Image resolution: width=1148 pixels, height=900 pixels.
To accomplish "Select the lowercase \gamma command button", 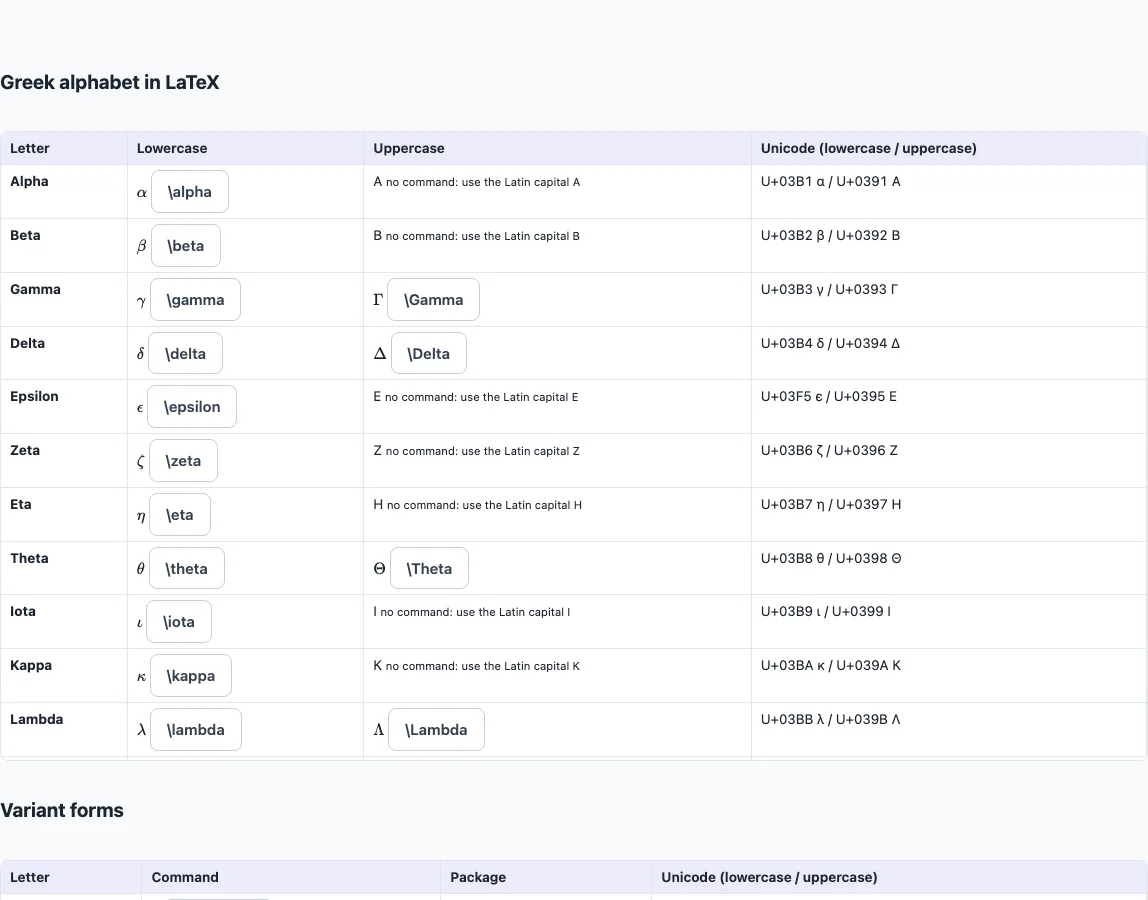I will (x=195, y=300).
